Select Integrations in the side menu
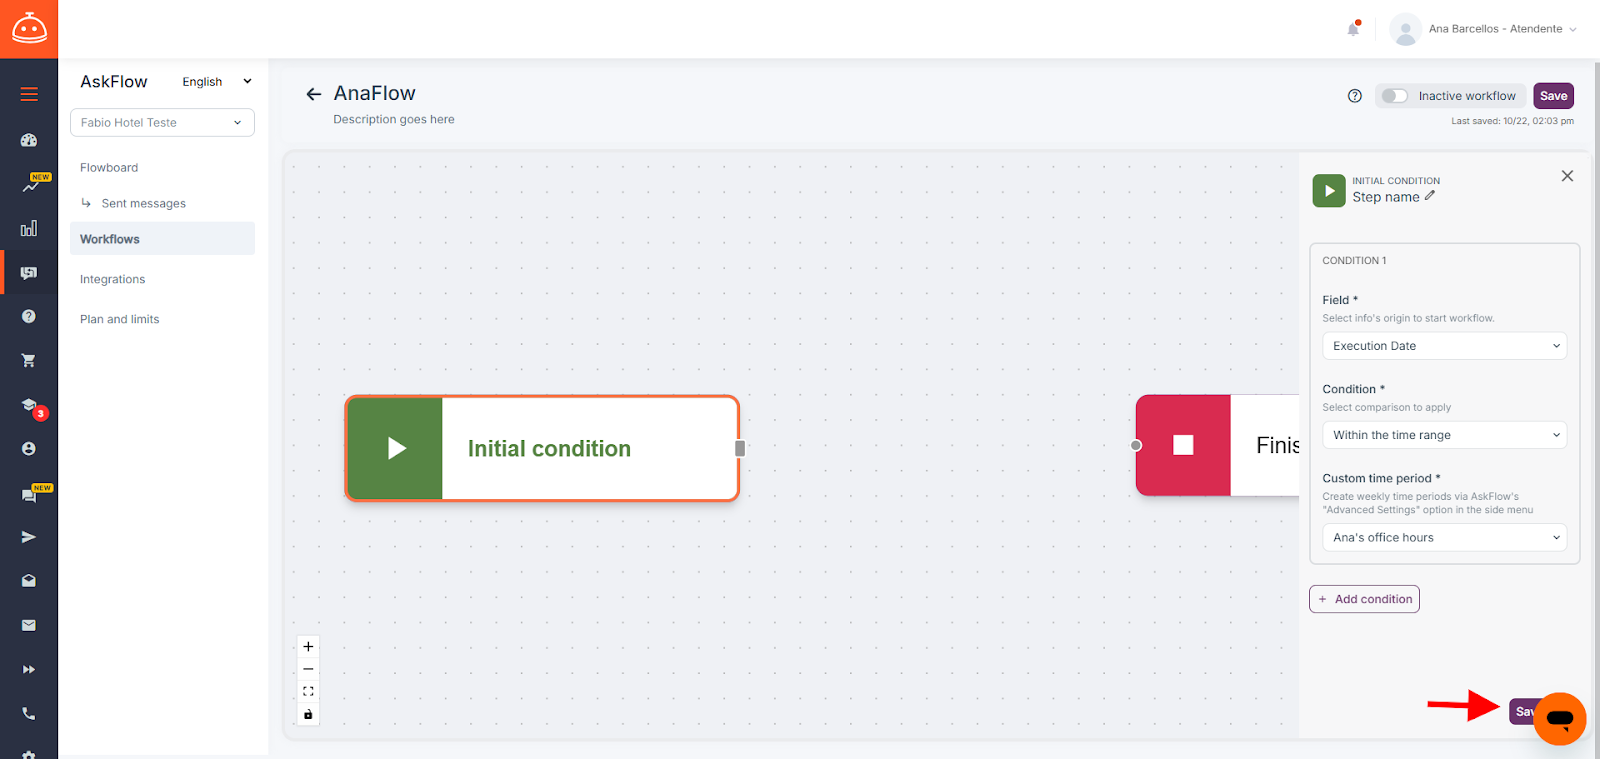This screenshot has height=759, width=1600. click(x=112, y=279)
